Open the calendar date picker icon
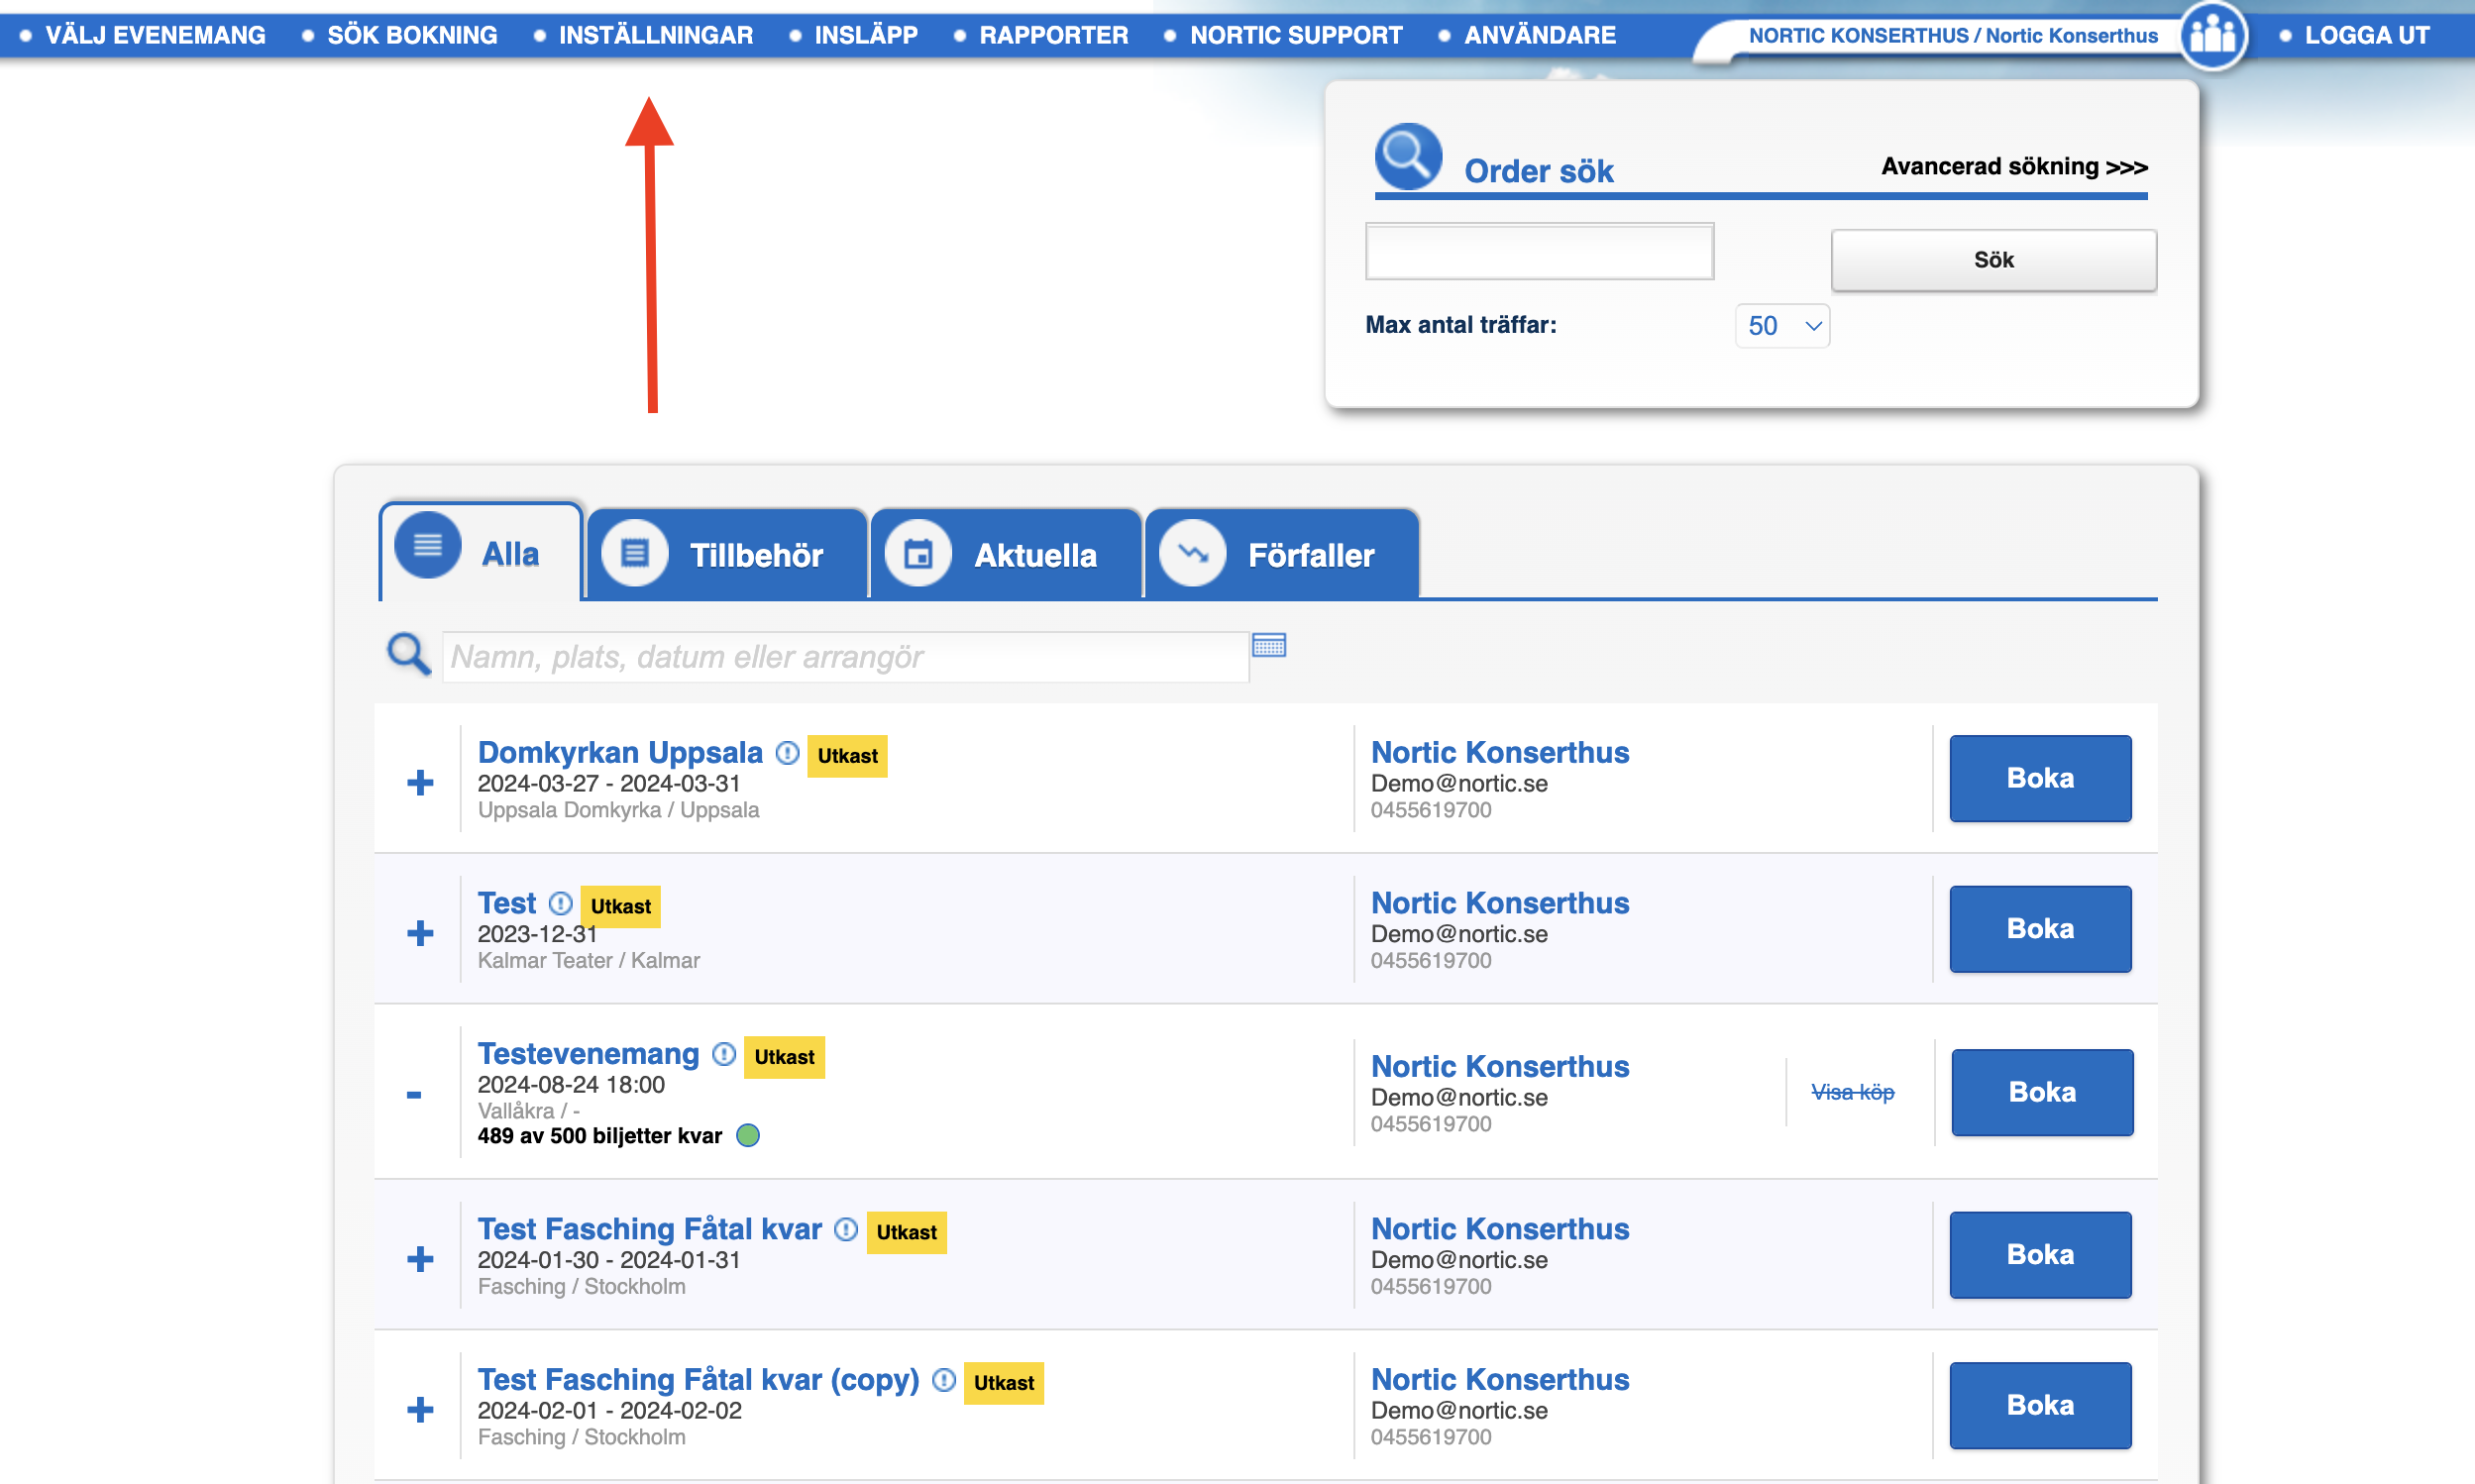Image resolution: width=2475 pixels, height=1484 pixels. [x=1269, y=646]
